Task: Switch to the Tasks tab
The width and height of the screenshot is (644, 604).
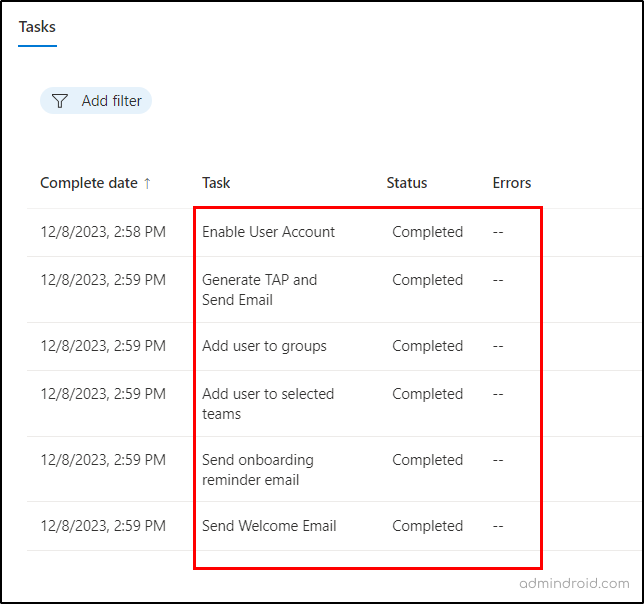Action: (38, 27)
